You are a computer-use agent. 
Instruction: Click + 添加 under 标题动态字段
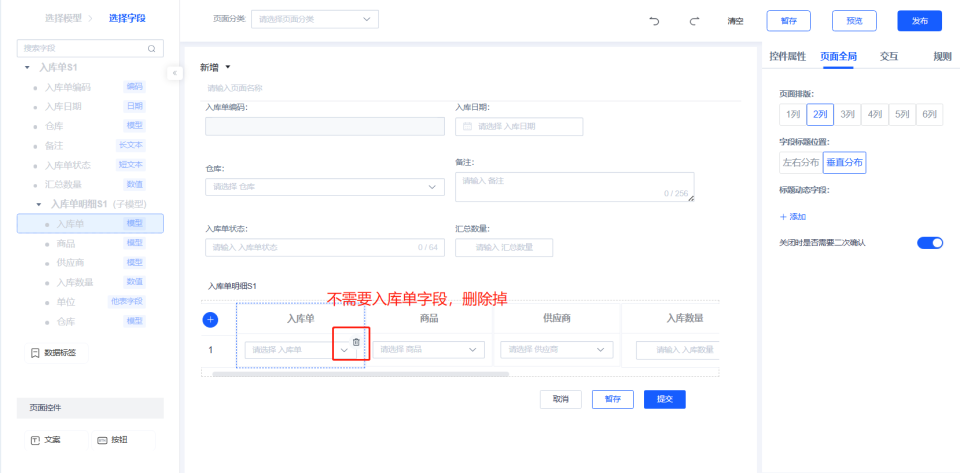pos(792,217)
